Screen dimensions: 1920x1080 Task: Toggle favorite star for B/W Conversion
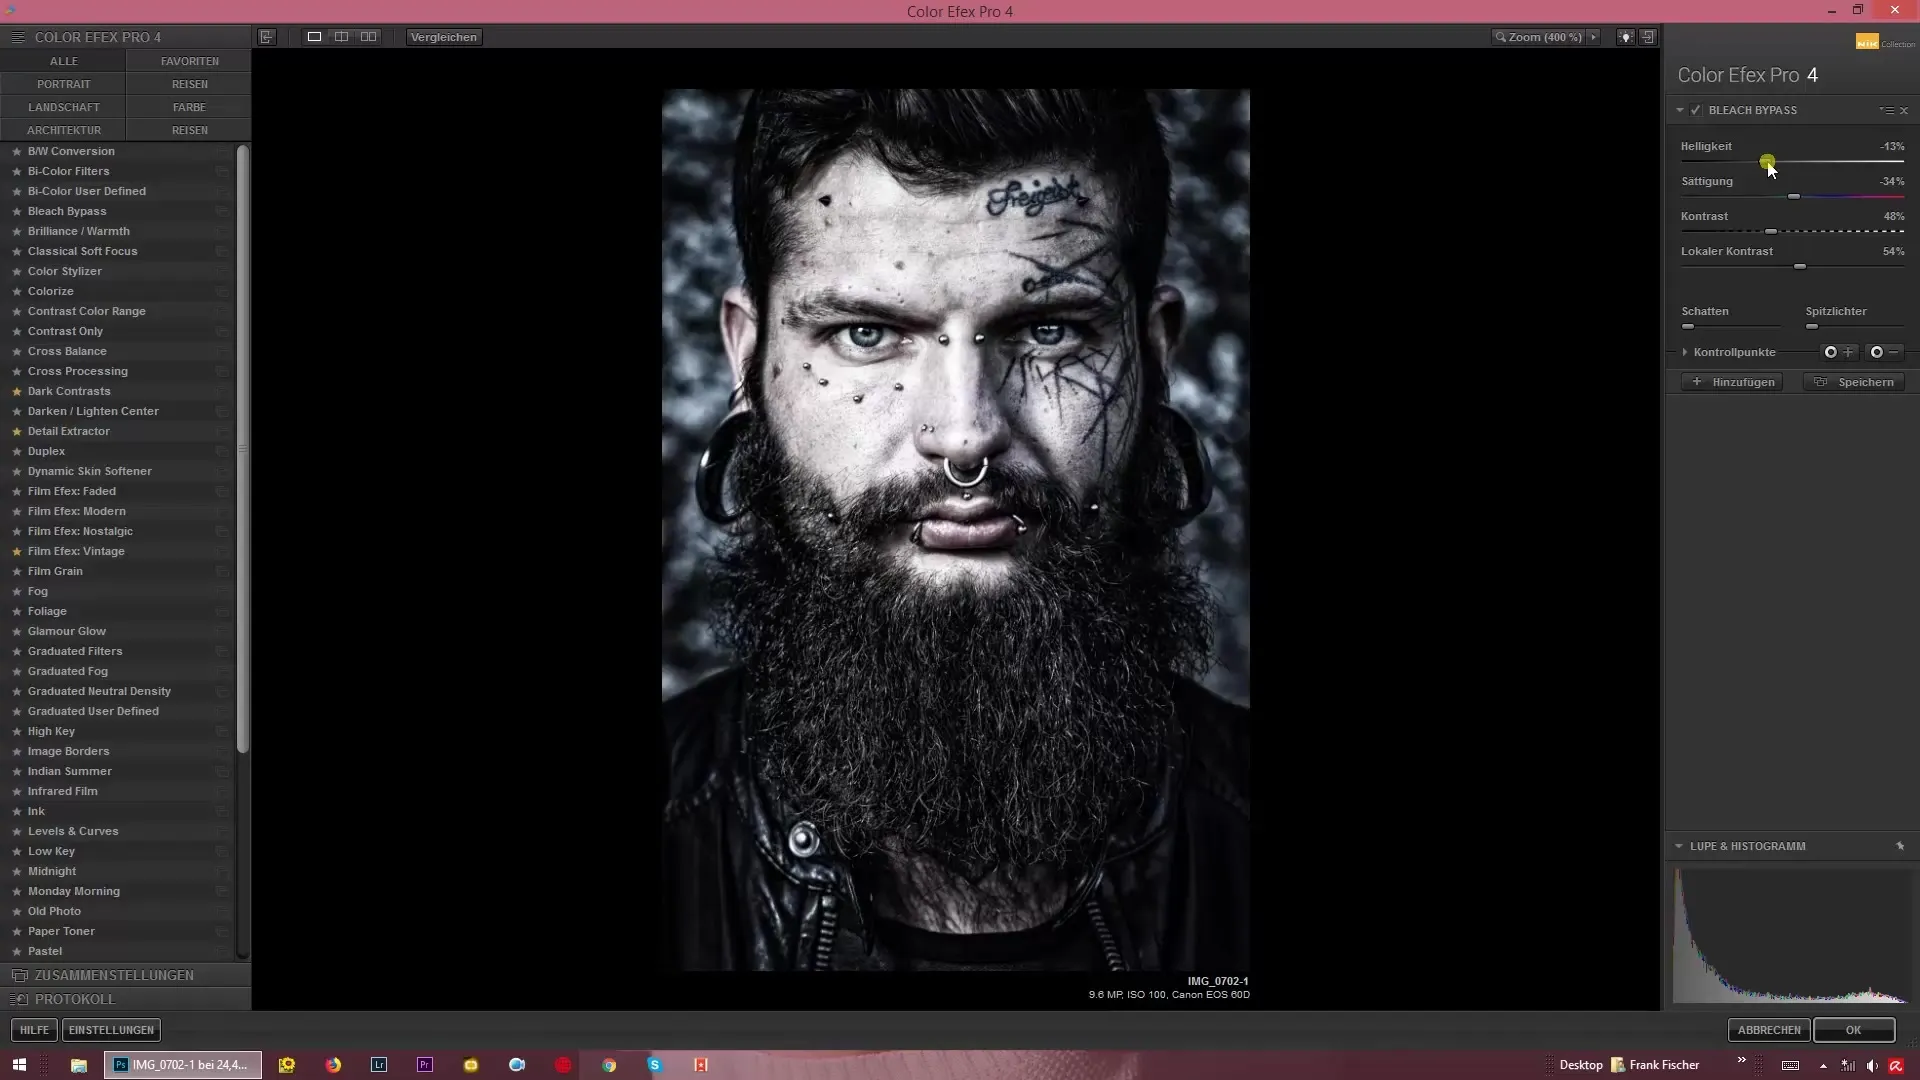click(16, 151)
